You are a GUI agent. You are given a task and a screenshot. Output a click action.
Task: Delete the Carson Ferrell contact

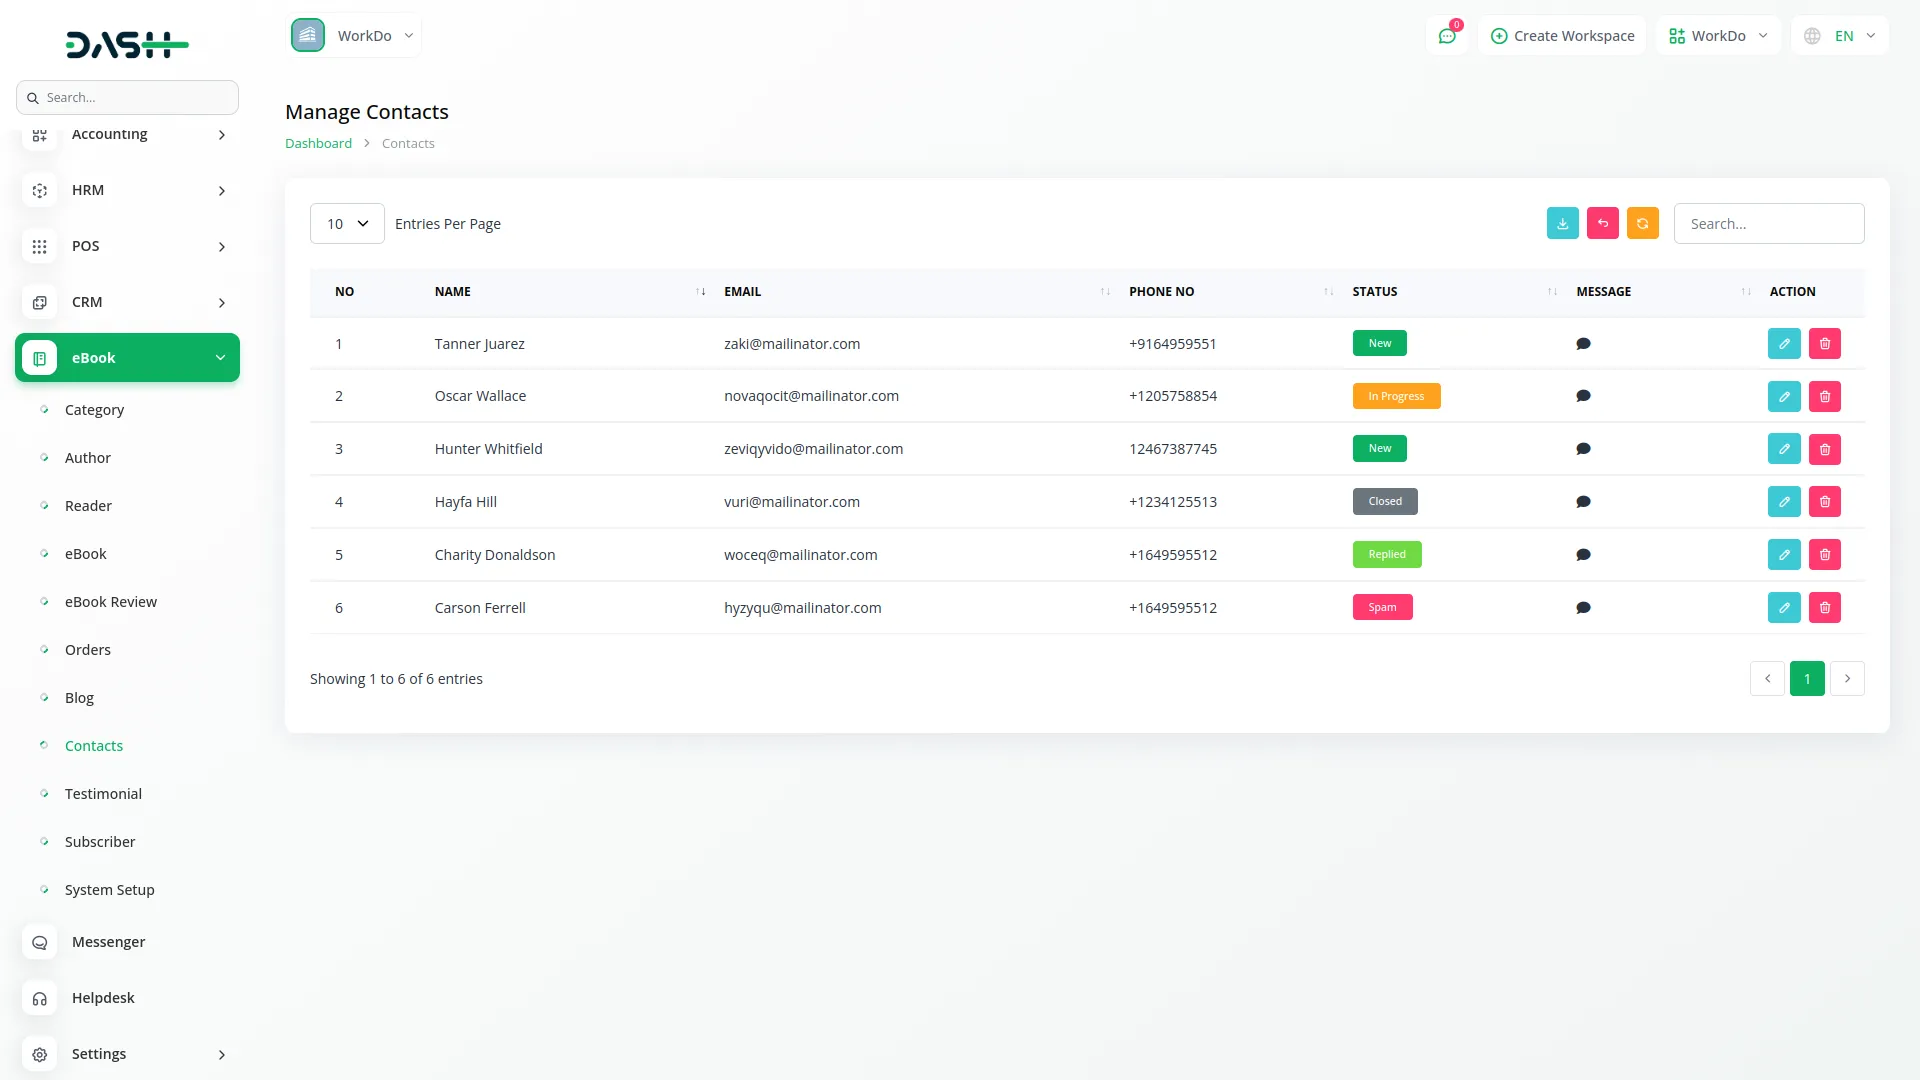tap(1824, 607)
